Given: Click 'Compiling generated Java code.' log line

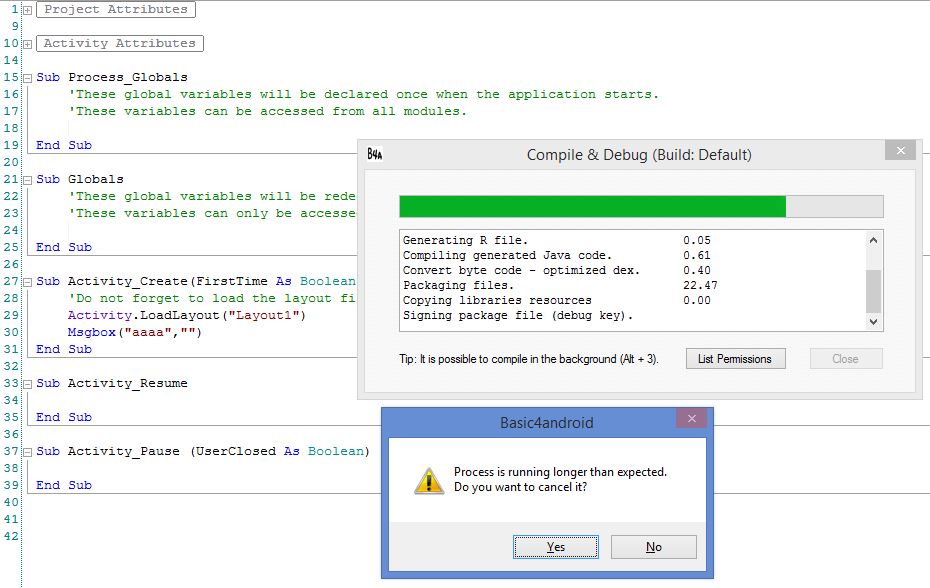Looking at the screenshot, I should pos(507,255).
